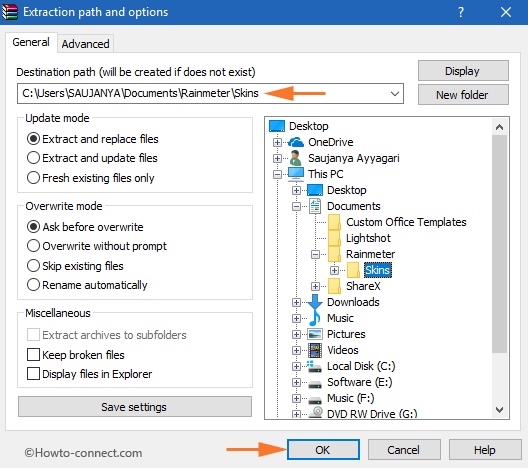Viewport: 528px width, 468px height.
Task: Collapse the Rainmeter tree node
Action: click(316, 255)
